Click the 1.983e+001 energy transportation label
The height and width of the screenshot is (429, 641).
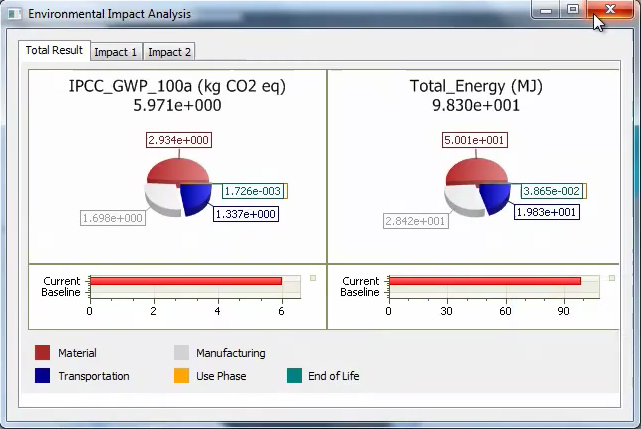pyautogui.click(x=546, y=212)
